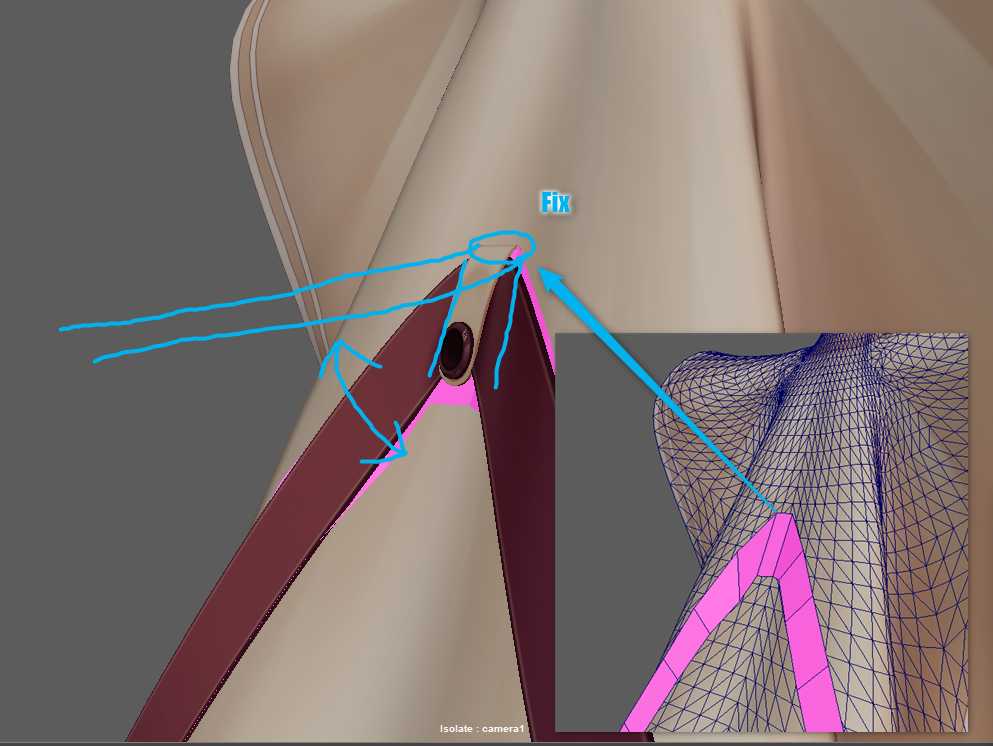Click the 'Isolate : camera1' viewport label
This screenshot has height=746, width=993.
(482, 729)
